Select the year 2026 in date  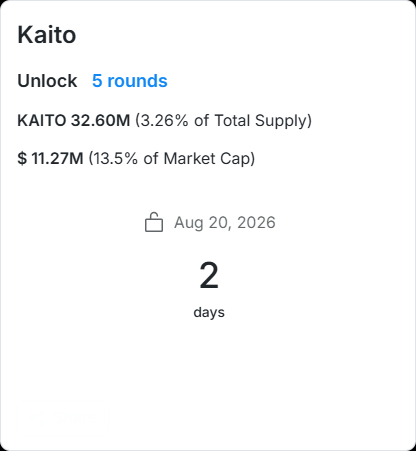(x=256, y=223)
